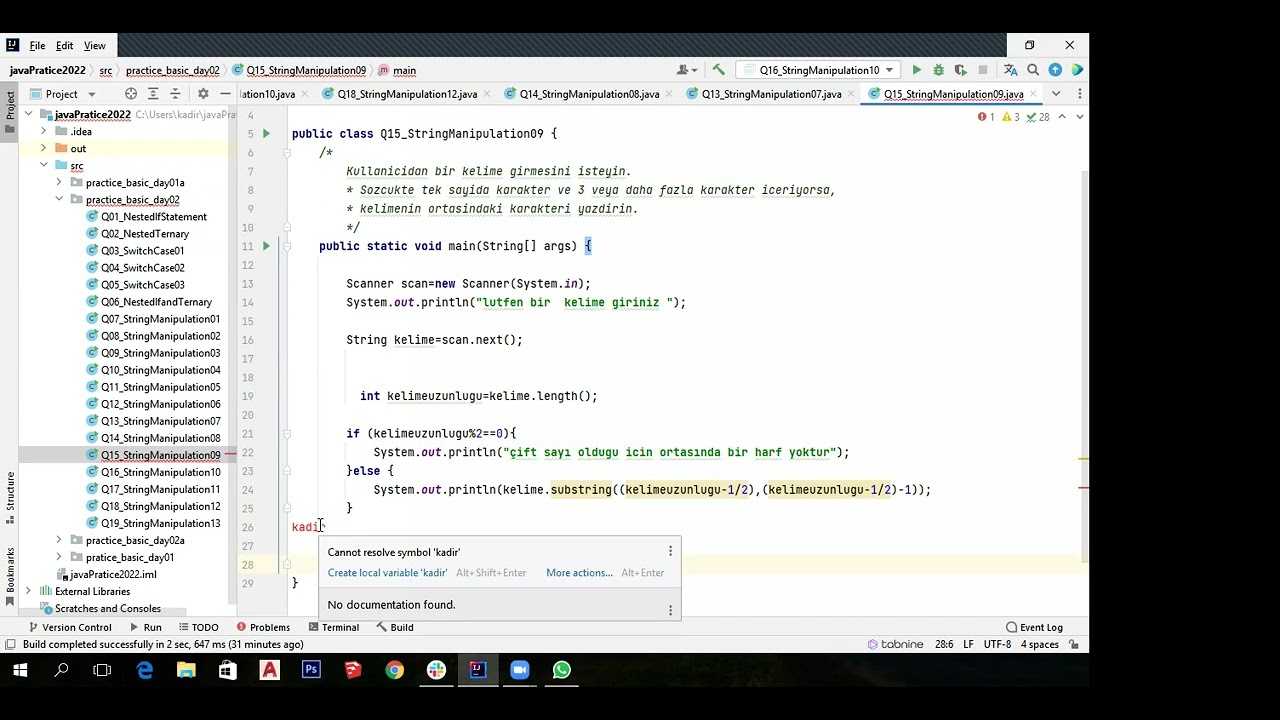Open the Translate toolbar icon

click(x=1010, y=70)
